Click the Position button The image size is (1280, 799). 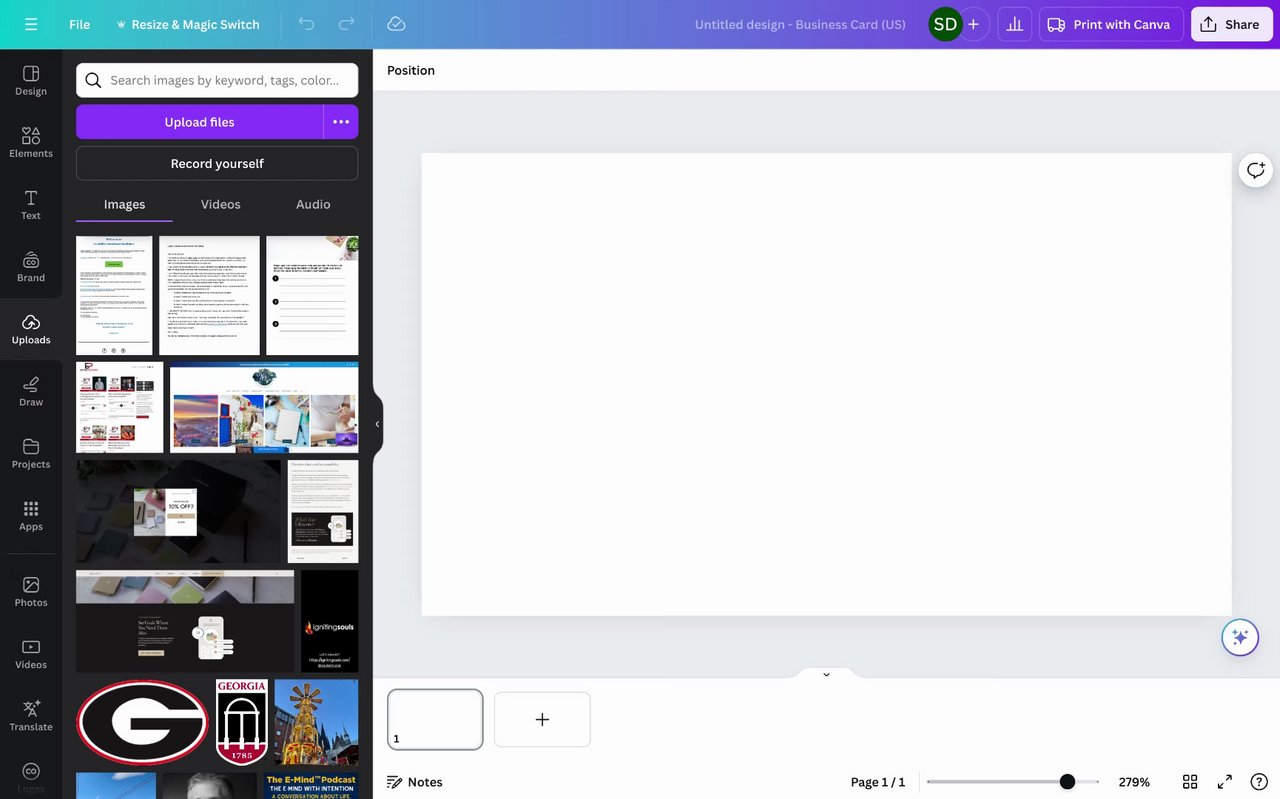pyautogui.click(x=411, y=70)
